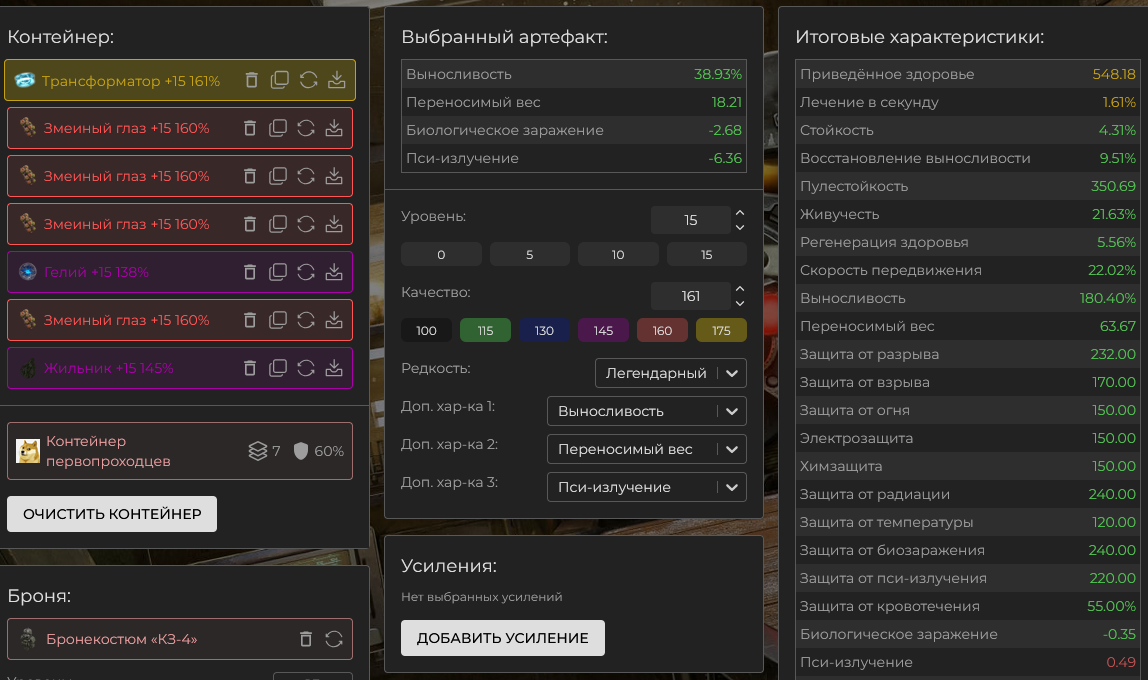Select the Трансформатор +15 161% row

tap(180, 80)
